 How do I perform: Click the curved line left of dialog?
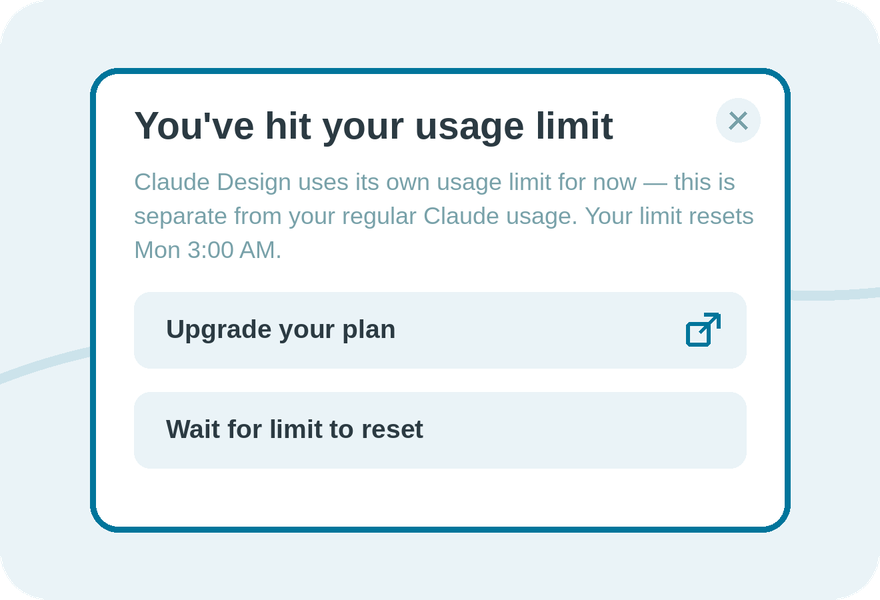point(45,365)
